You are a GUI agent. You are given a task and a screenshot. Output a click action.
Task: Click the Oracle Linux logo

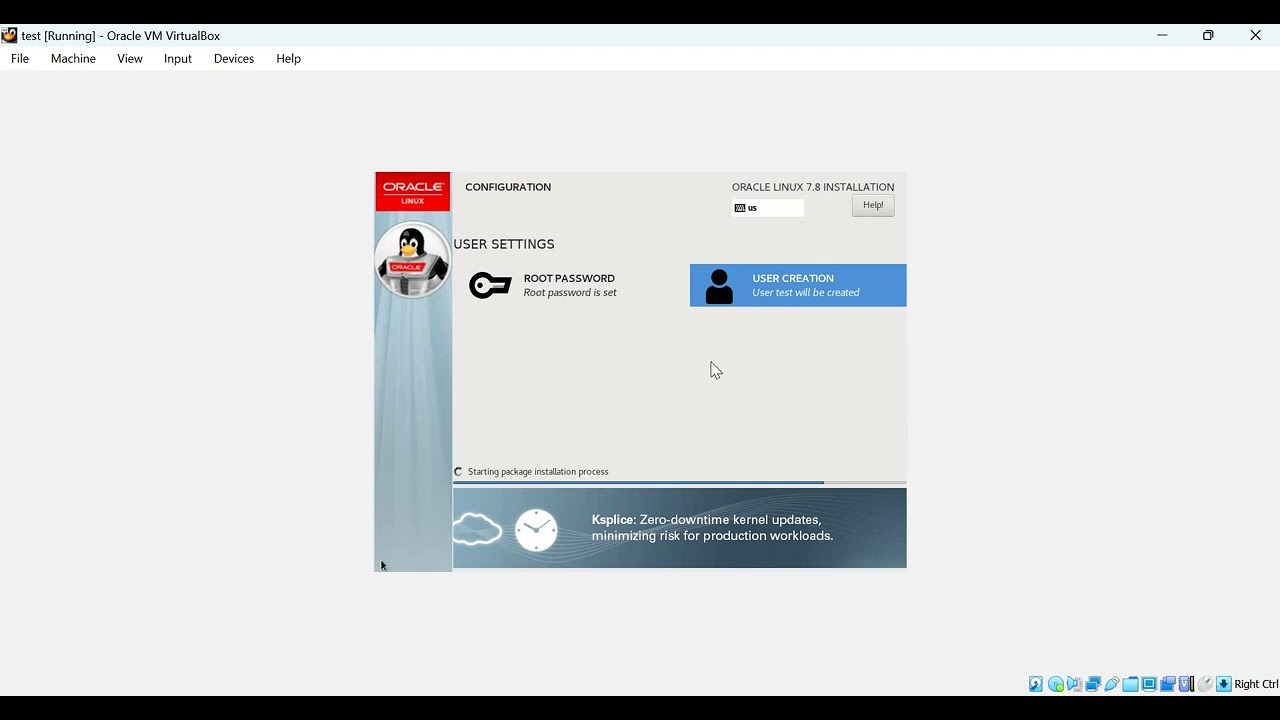coord(413,192)
